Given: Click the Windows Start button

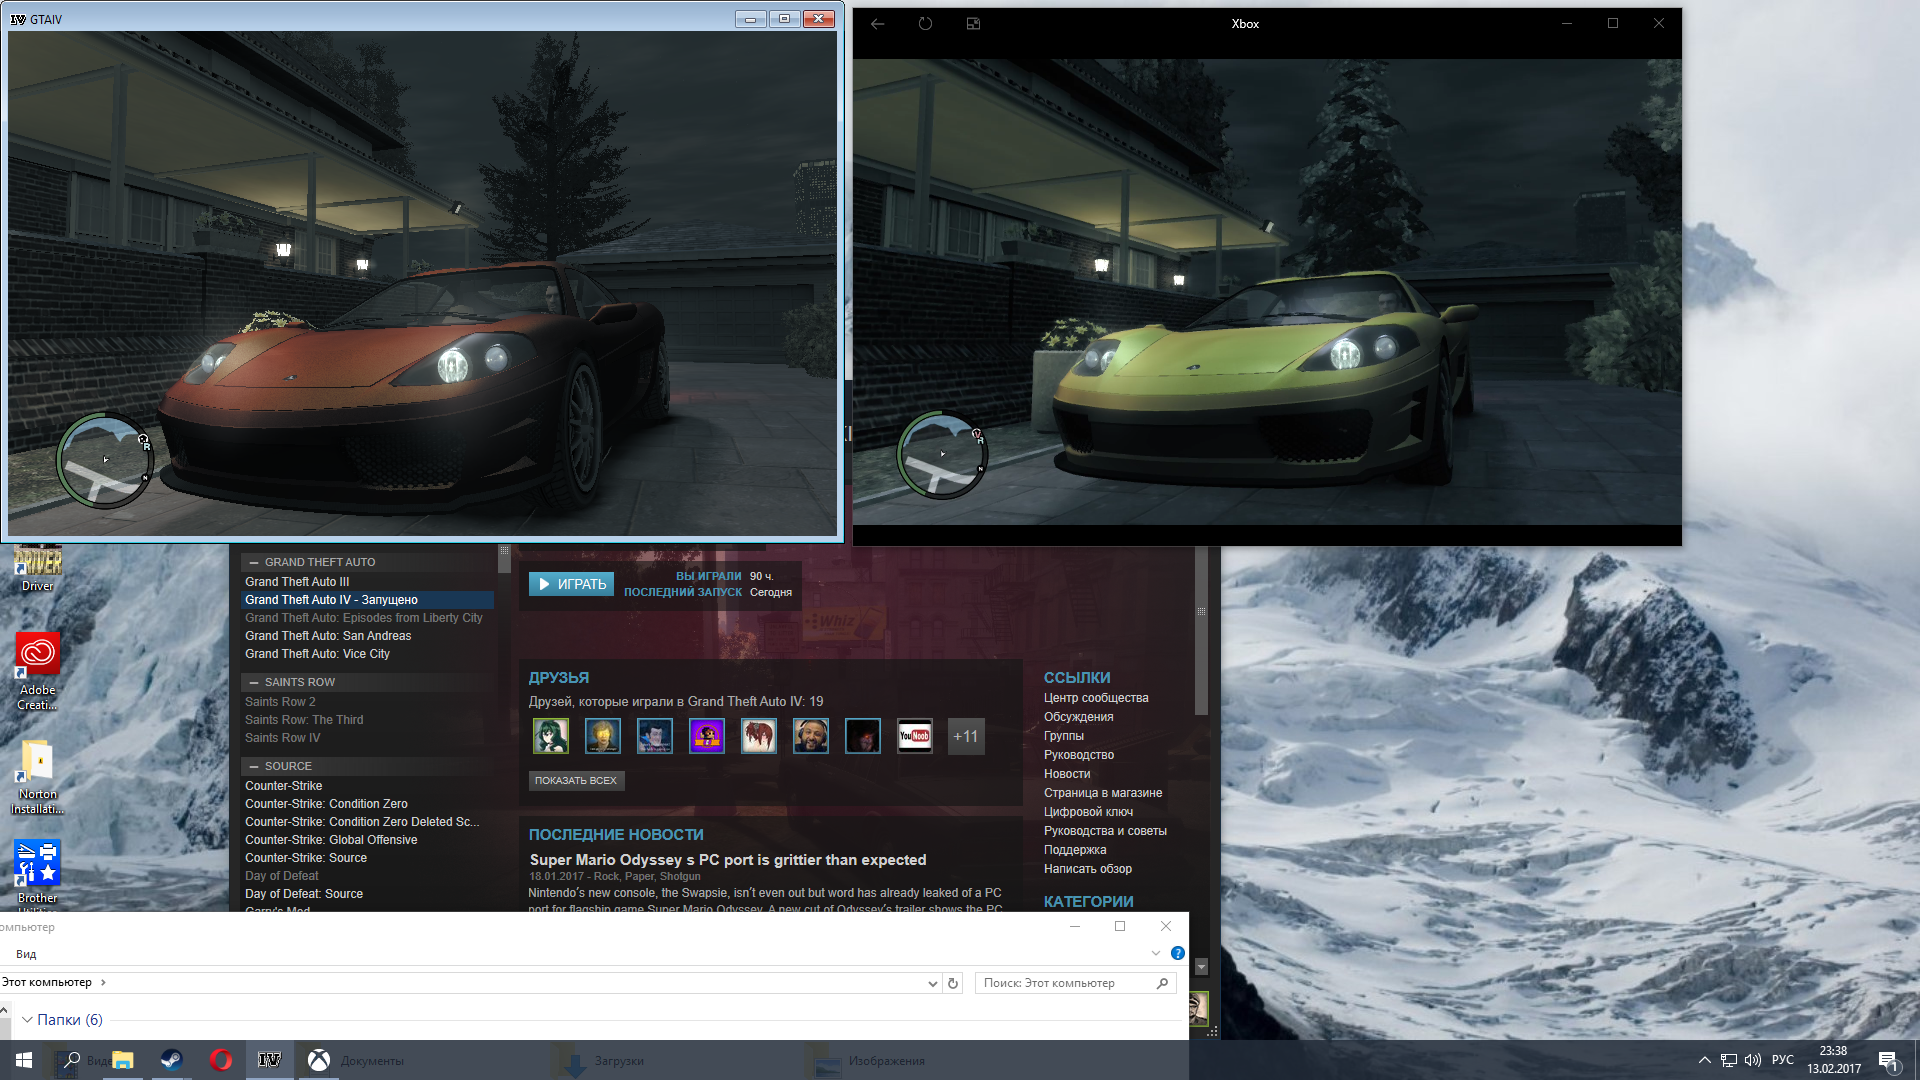Looking at the screenshot, I should click(24, 1060).
